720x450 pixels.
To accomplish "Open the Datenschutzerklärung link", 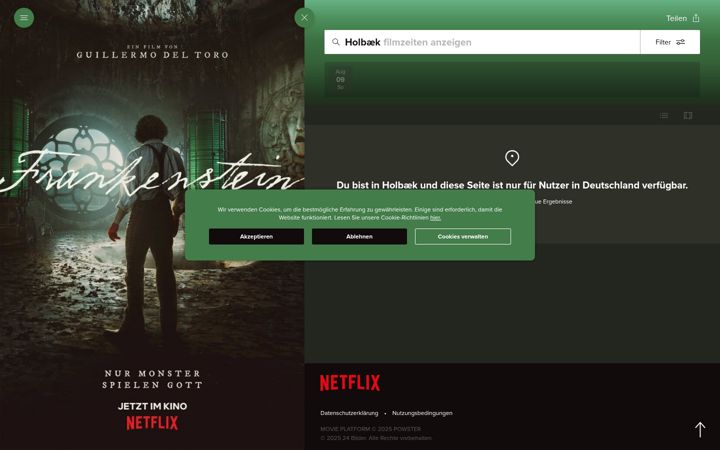I will 349,413.
